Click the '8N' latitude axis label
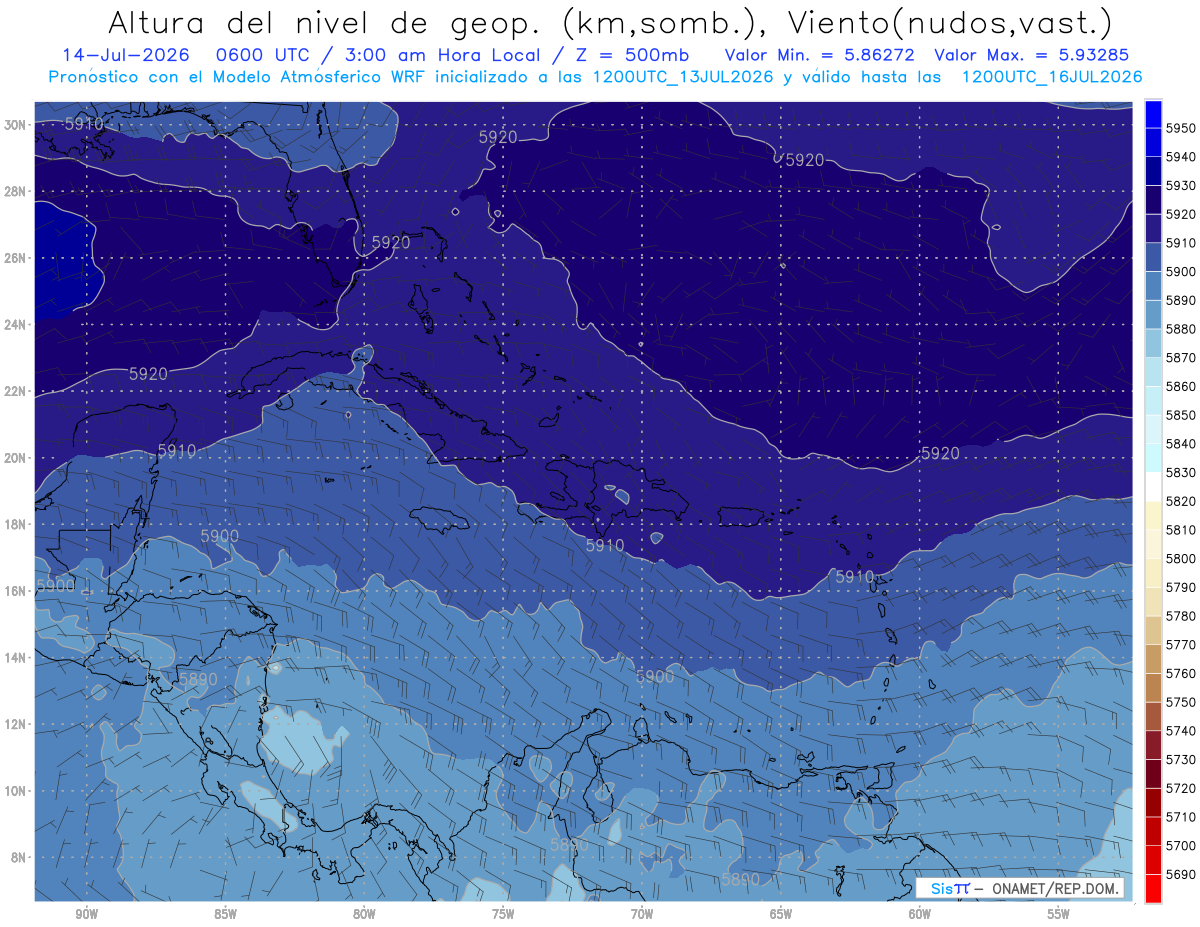 point(18,858)
